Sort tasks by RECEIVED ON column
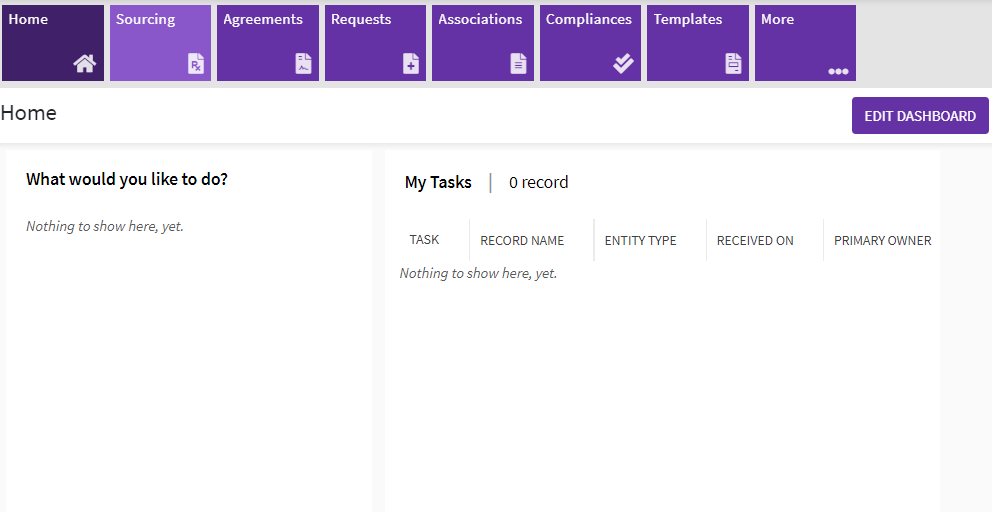992x512 pixels. click(x=755, y=241)
